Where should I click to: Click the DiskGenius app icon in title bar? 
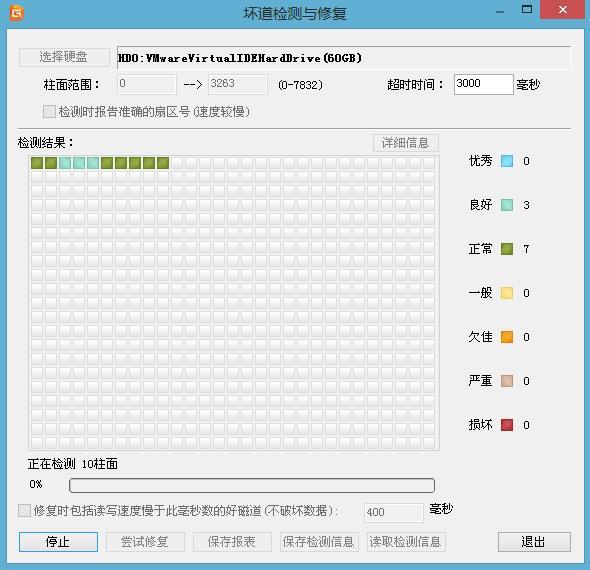pyautogui.click(x=17, y=13)
